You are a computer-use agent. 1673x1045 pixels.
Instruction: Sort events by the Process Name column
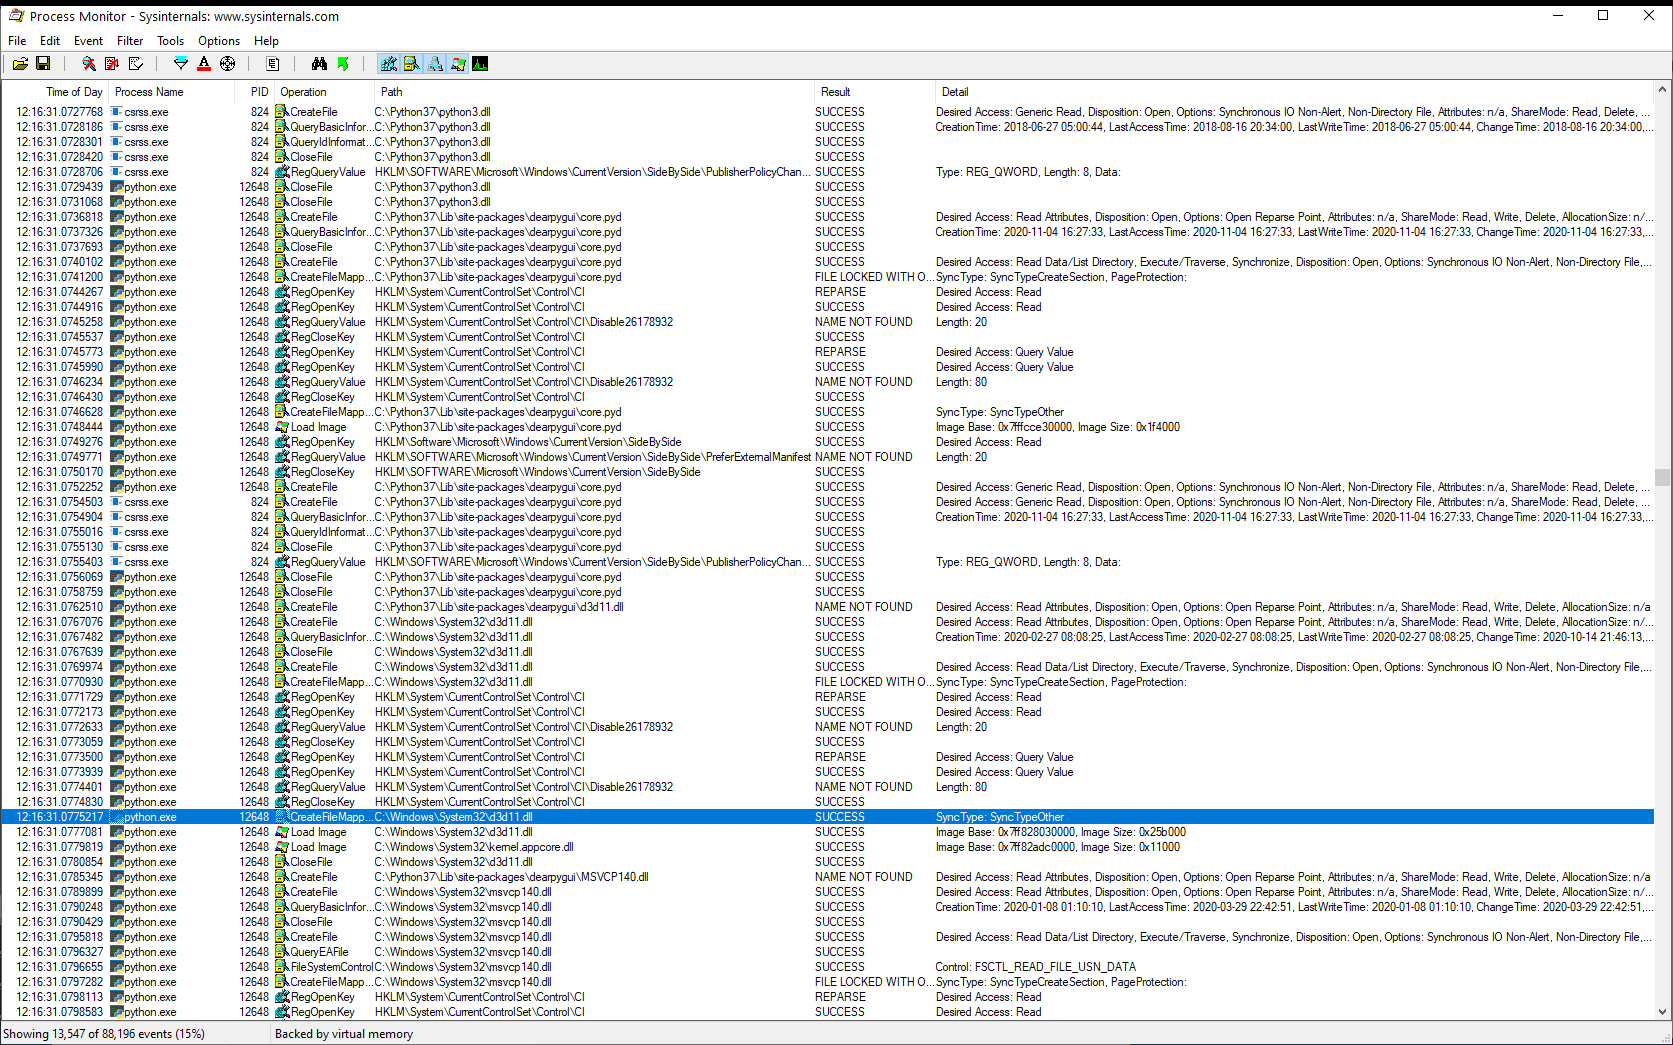[x=148, y=91]
